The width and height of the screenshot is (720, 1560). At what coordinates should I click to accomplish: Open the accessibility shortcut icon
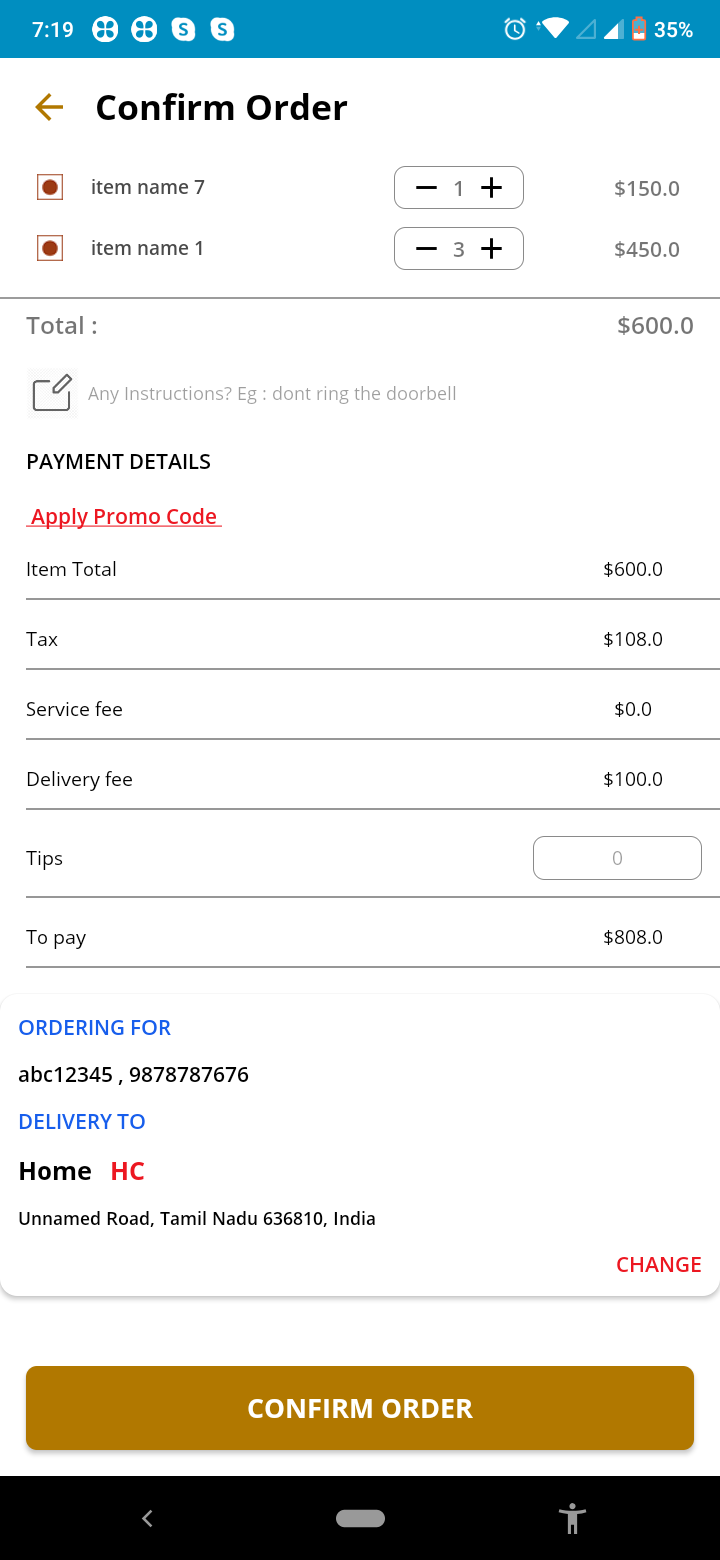coord(572,1518)
